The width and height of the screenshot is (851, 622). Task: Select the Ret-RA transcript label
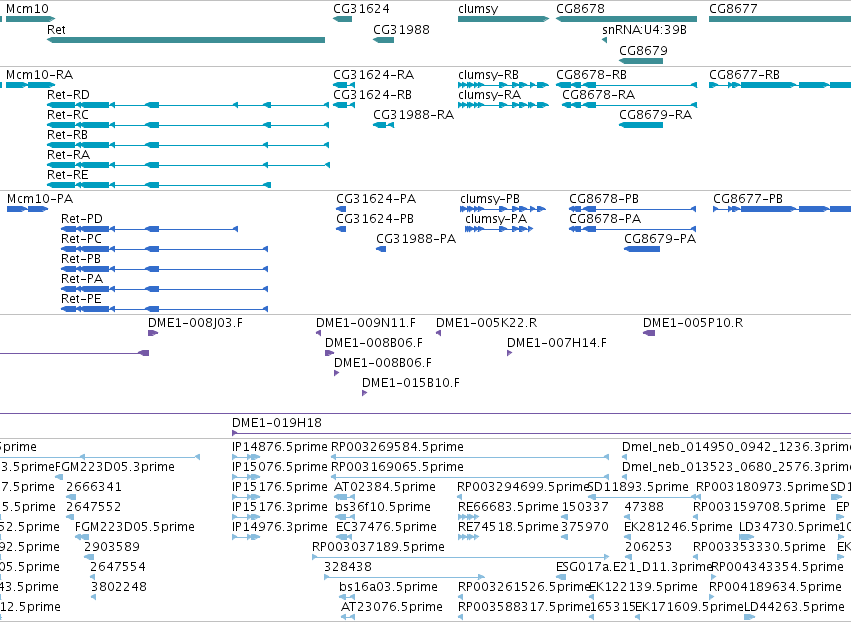pos(68,155)
